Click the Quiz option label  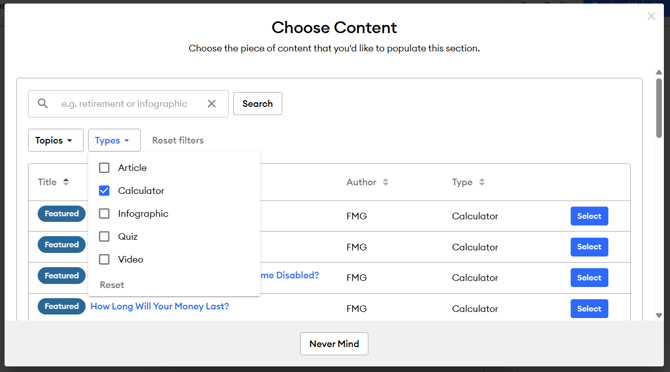[x=128, y=236]
